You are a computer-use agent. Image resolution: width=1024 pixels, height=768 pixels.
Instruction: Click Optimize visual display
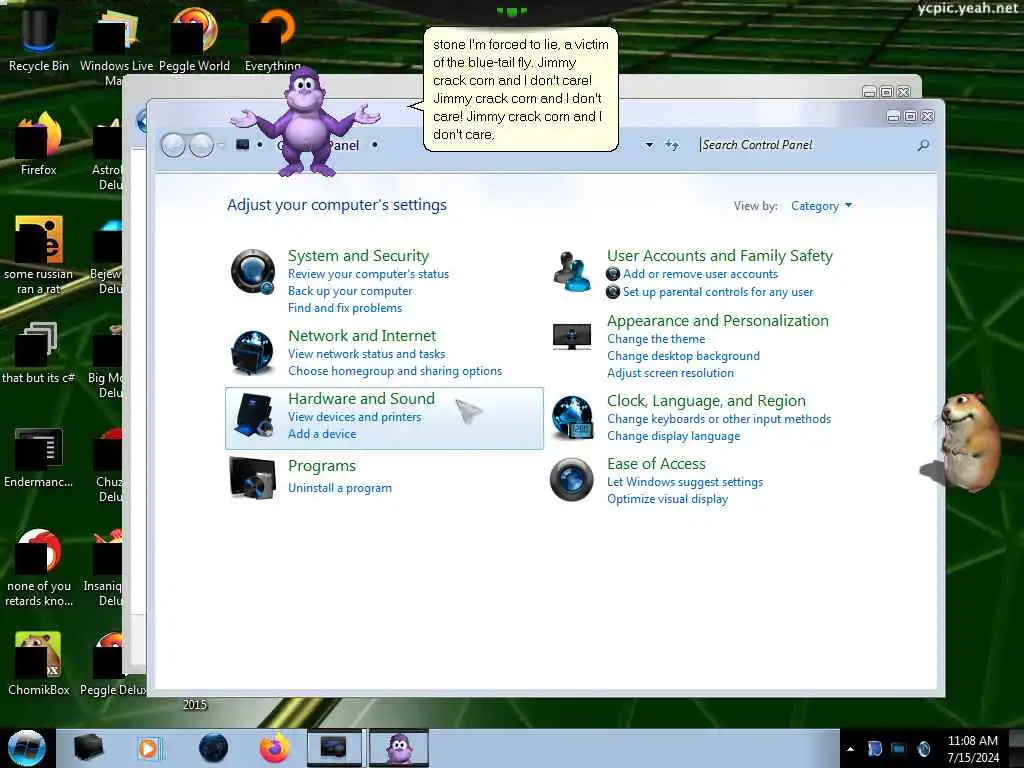click(x=667, y=499)
